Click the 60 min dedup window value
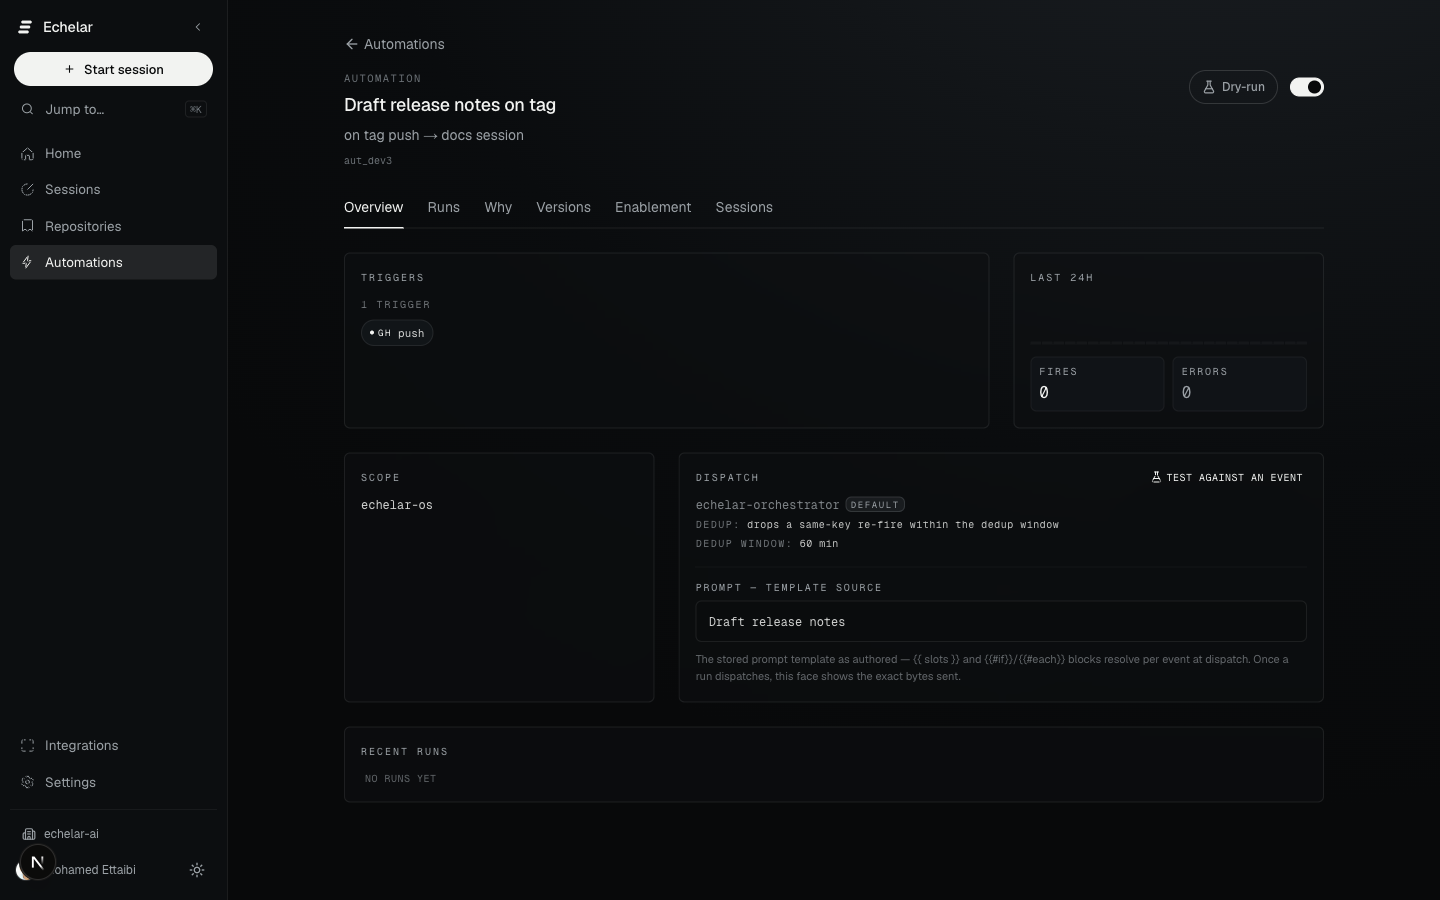 pos(819,544)
